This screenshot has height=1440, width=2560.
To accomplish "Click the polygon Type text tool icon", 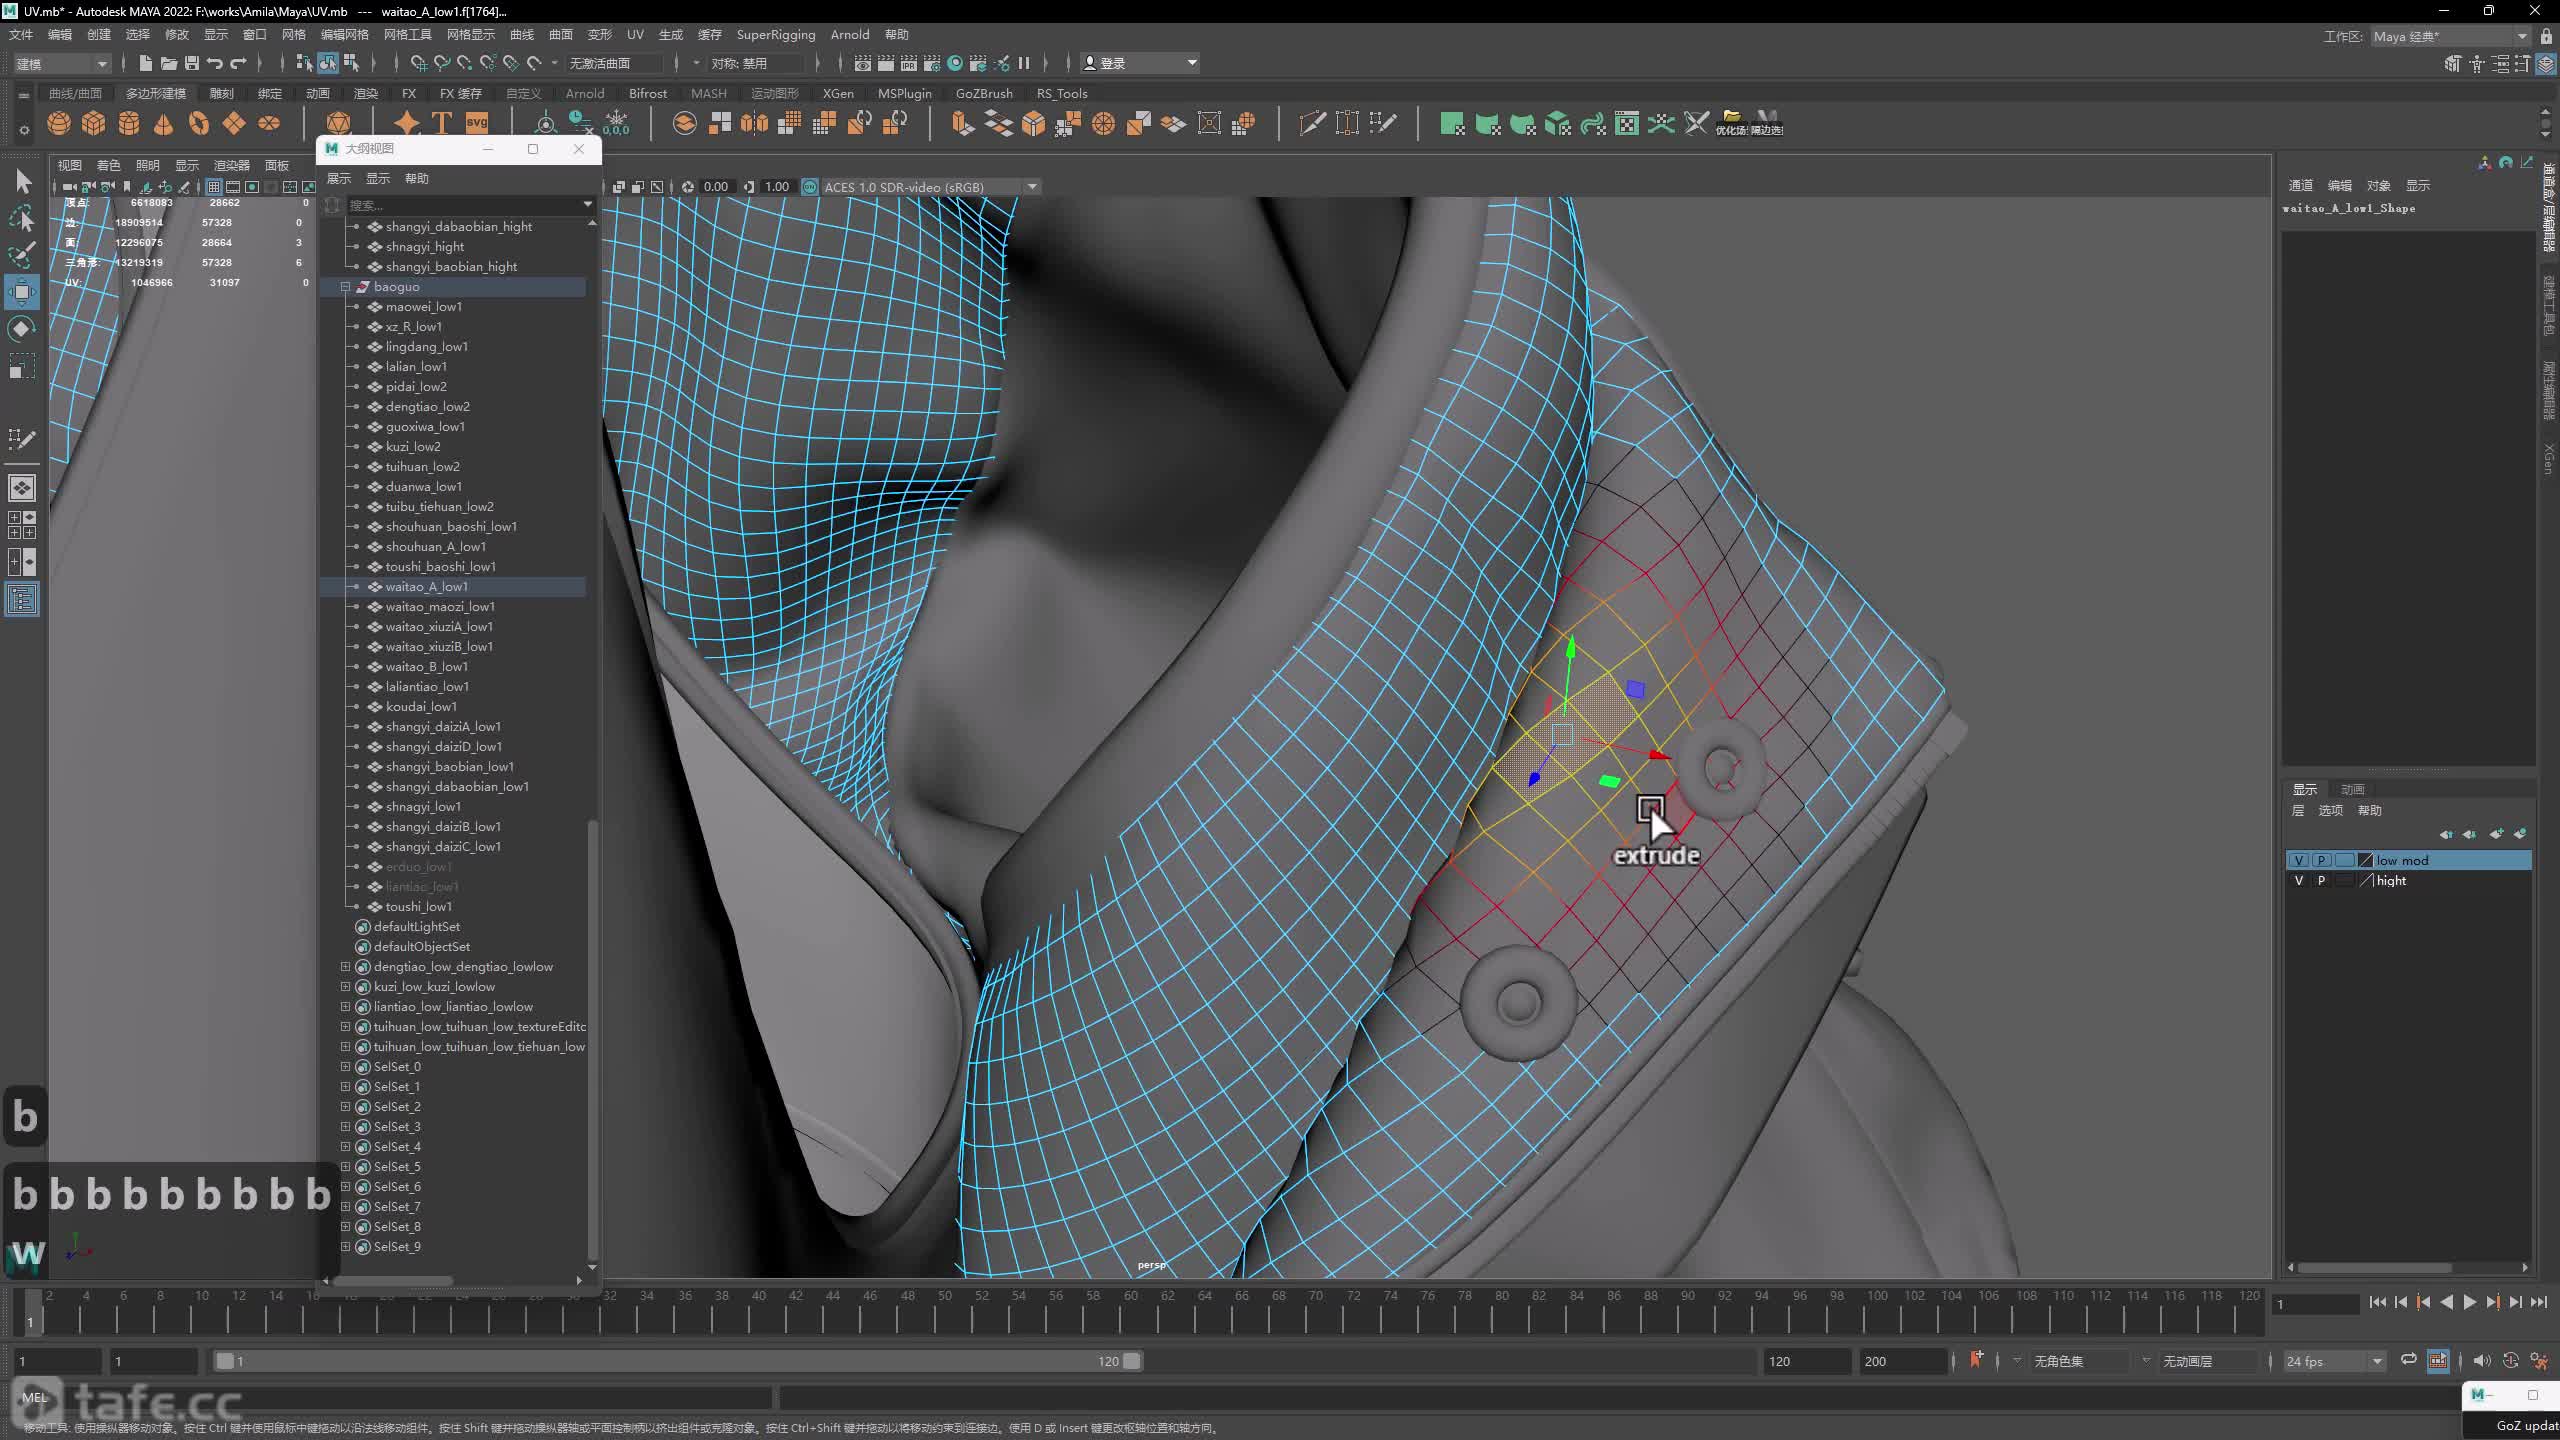I will (x=441, y=123).
